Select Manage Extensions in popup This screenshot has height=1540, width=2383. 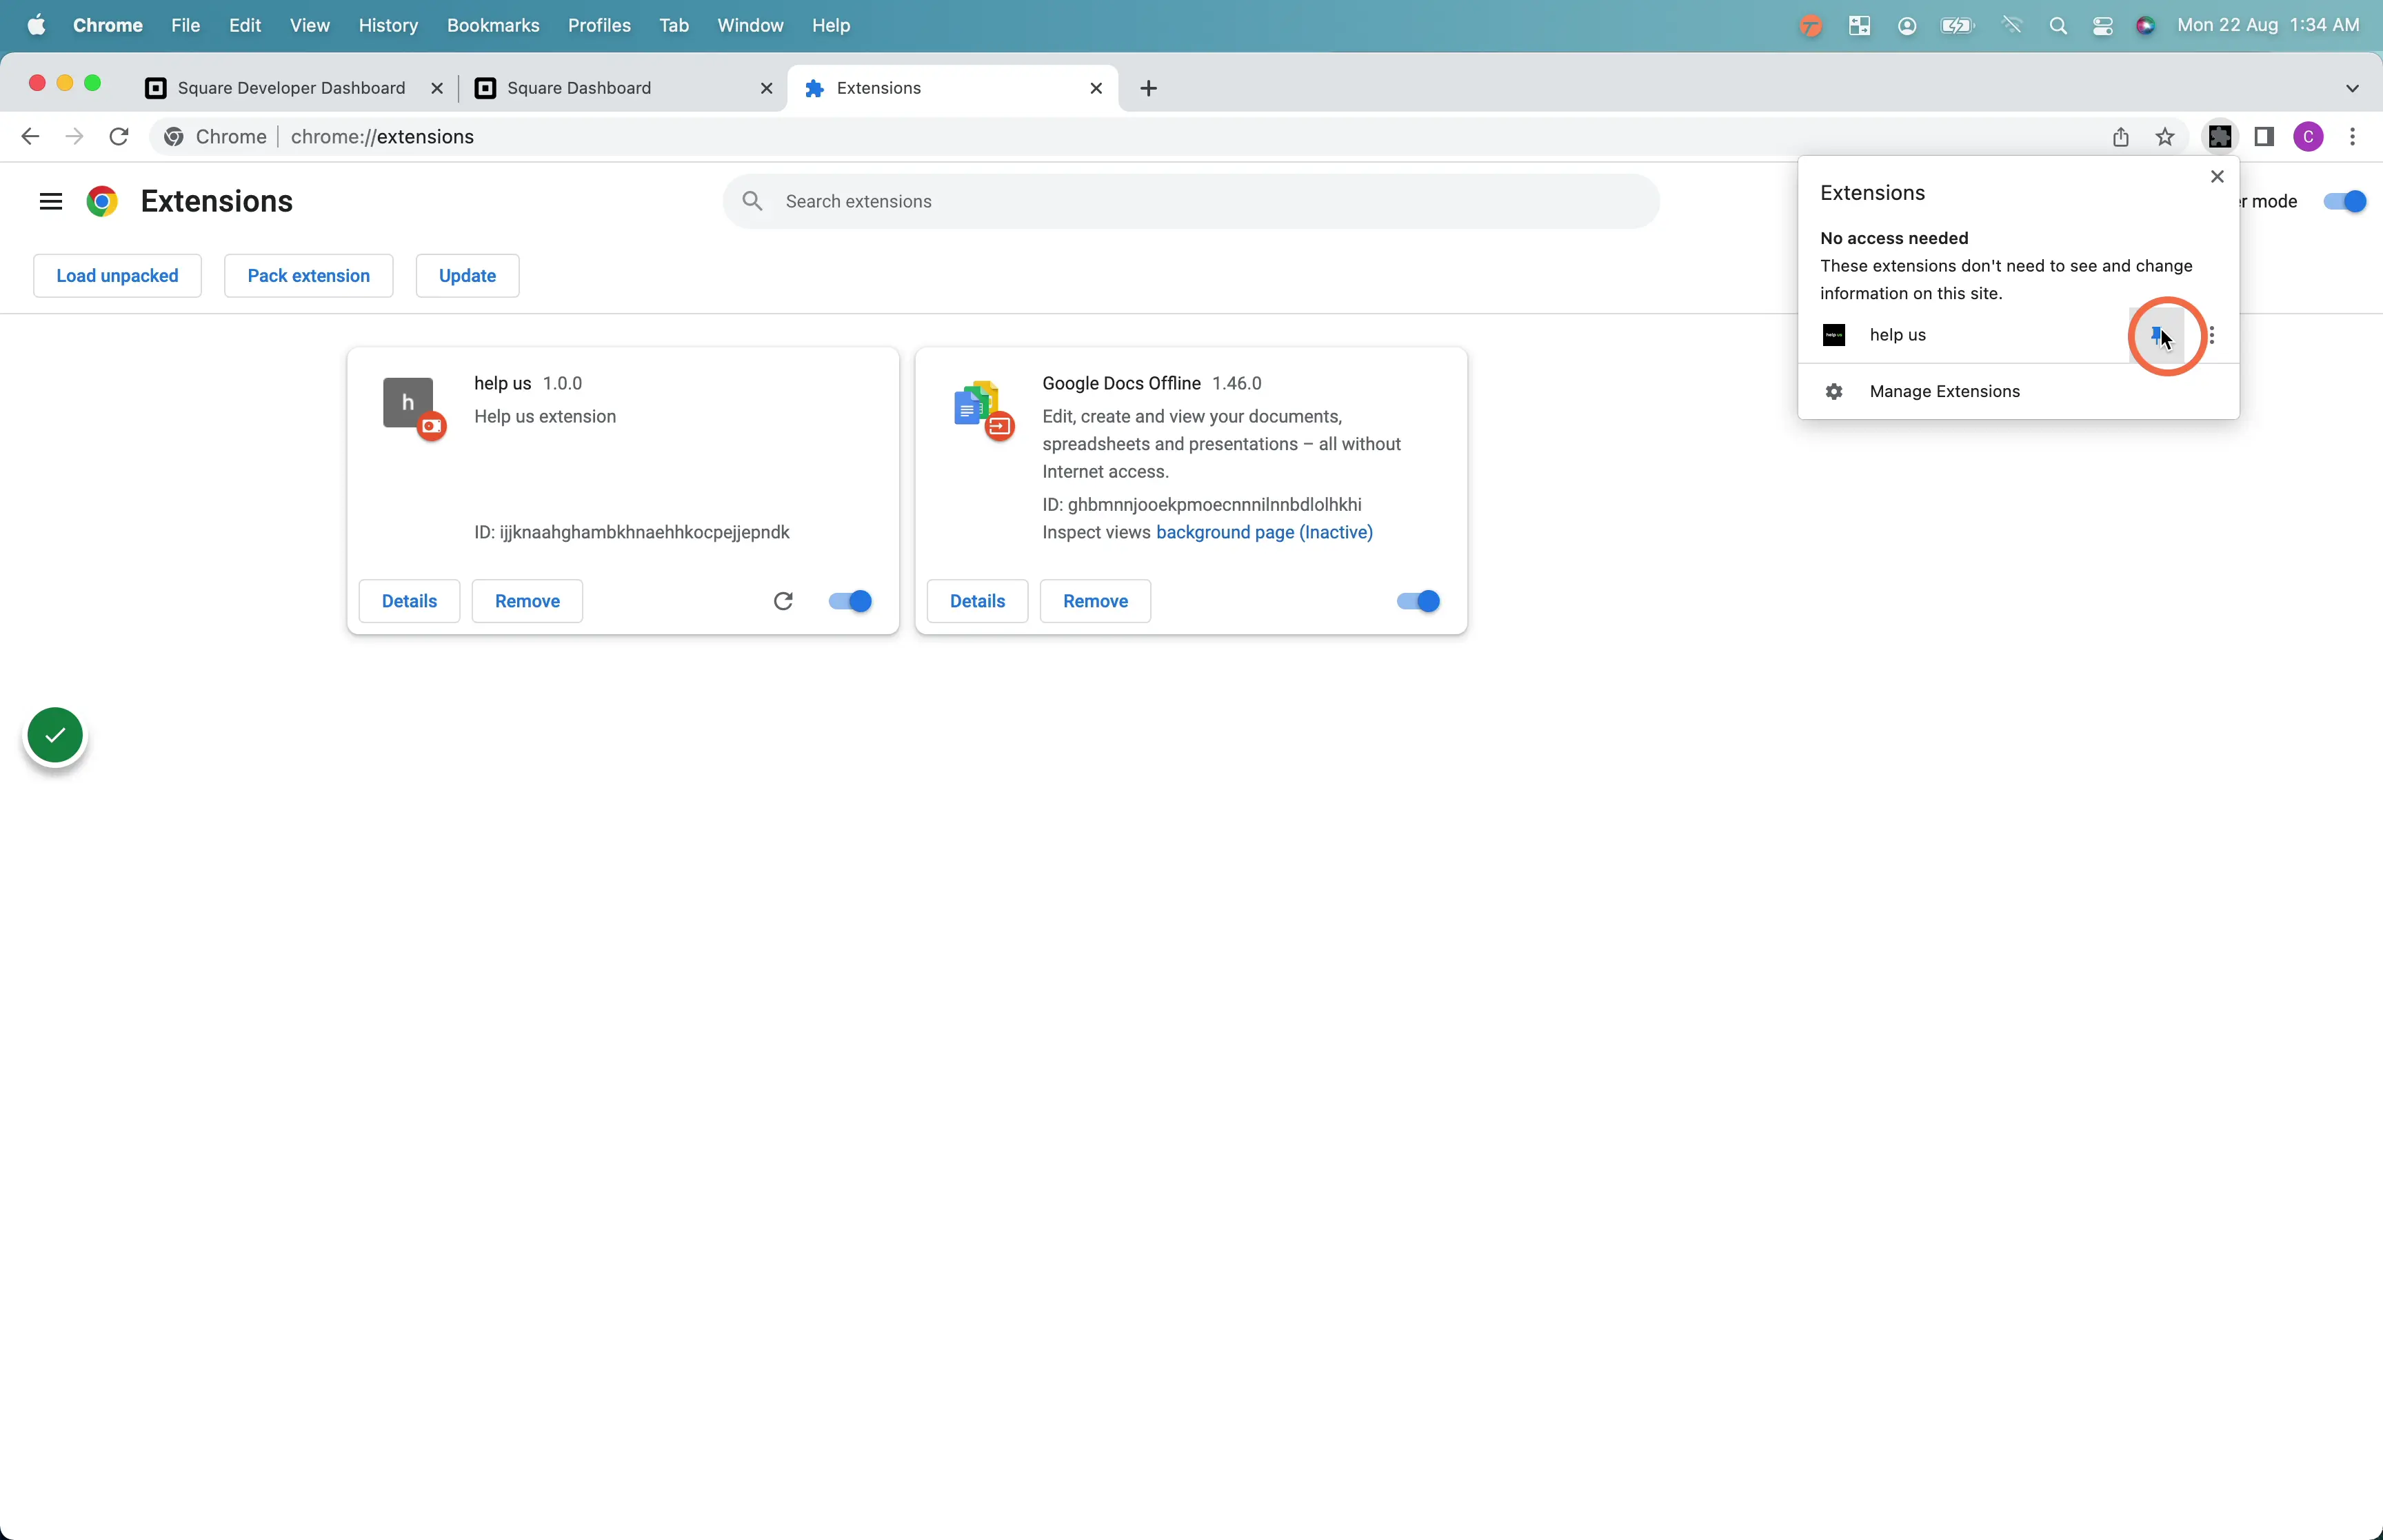pos(2018,392)
